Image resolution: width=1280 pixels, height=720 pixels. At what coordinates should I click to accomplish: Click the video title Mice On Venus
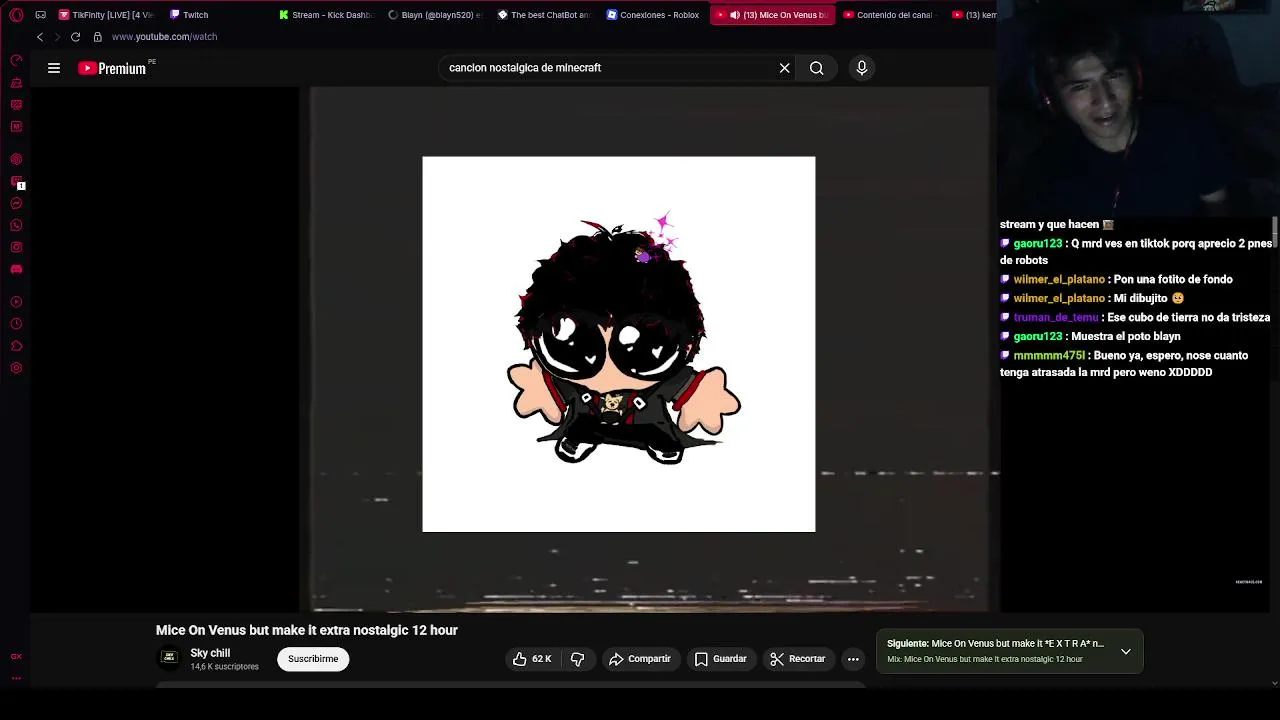(x=307, y=630)
